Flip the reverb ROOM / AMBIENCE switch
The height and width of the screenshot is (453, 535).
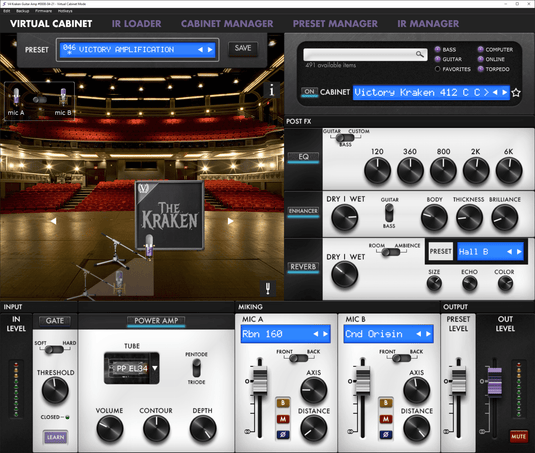391,252
